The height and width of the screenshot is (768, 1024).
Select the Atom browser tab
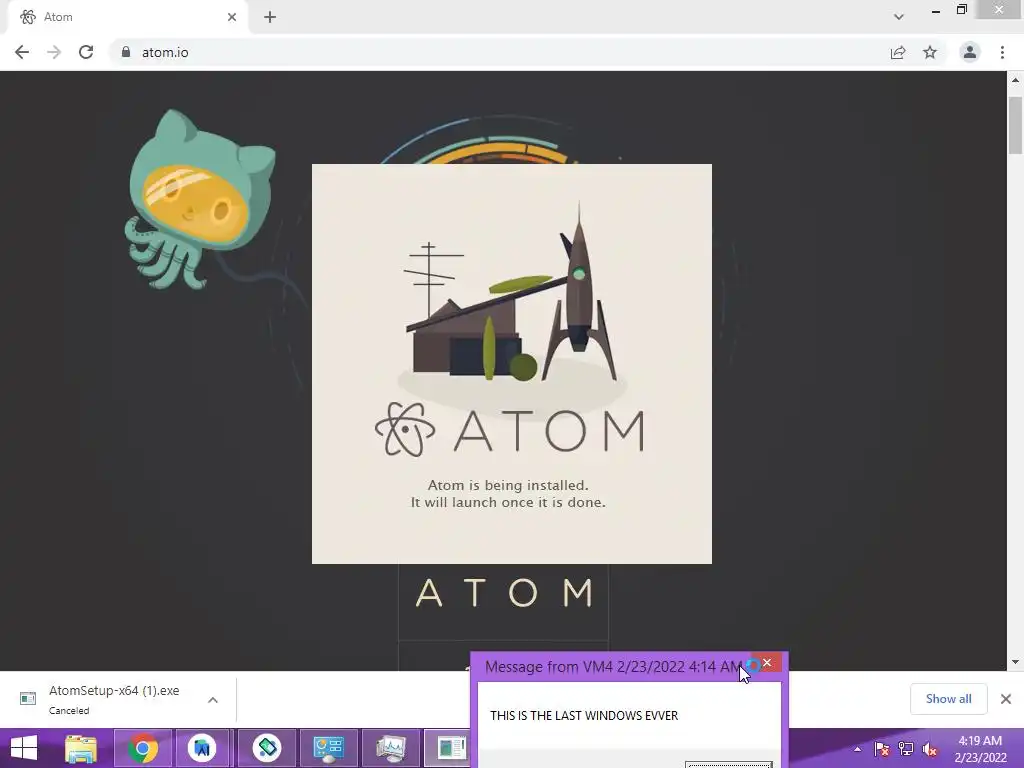pyautogui.click(x=127, y=17)
